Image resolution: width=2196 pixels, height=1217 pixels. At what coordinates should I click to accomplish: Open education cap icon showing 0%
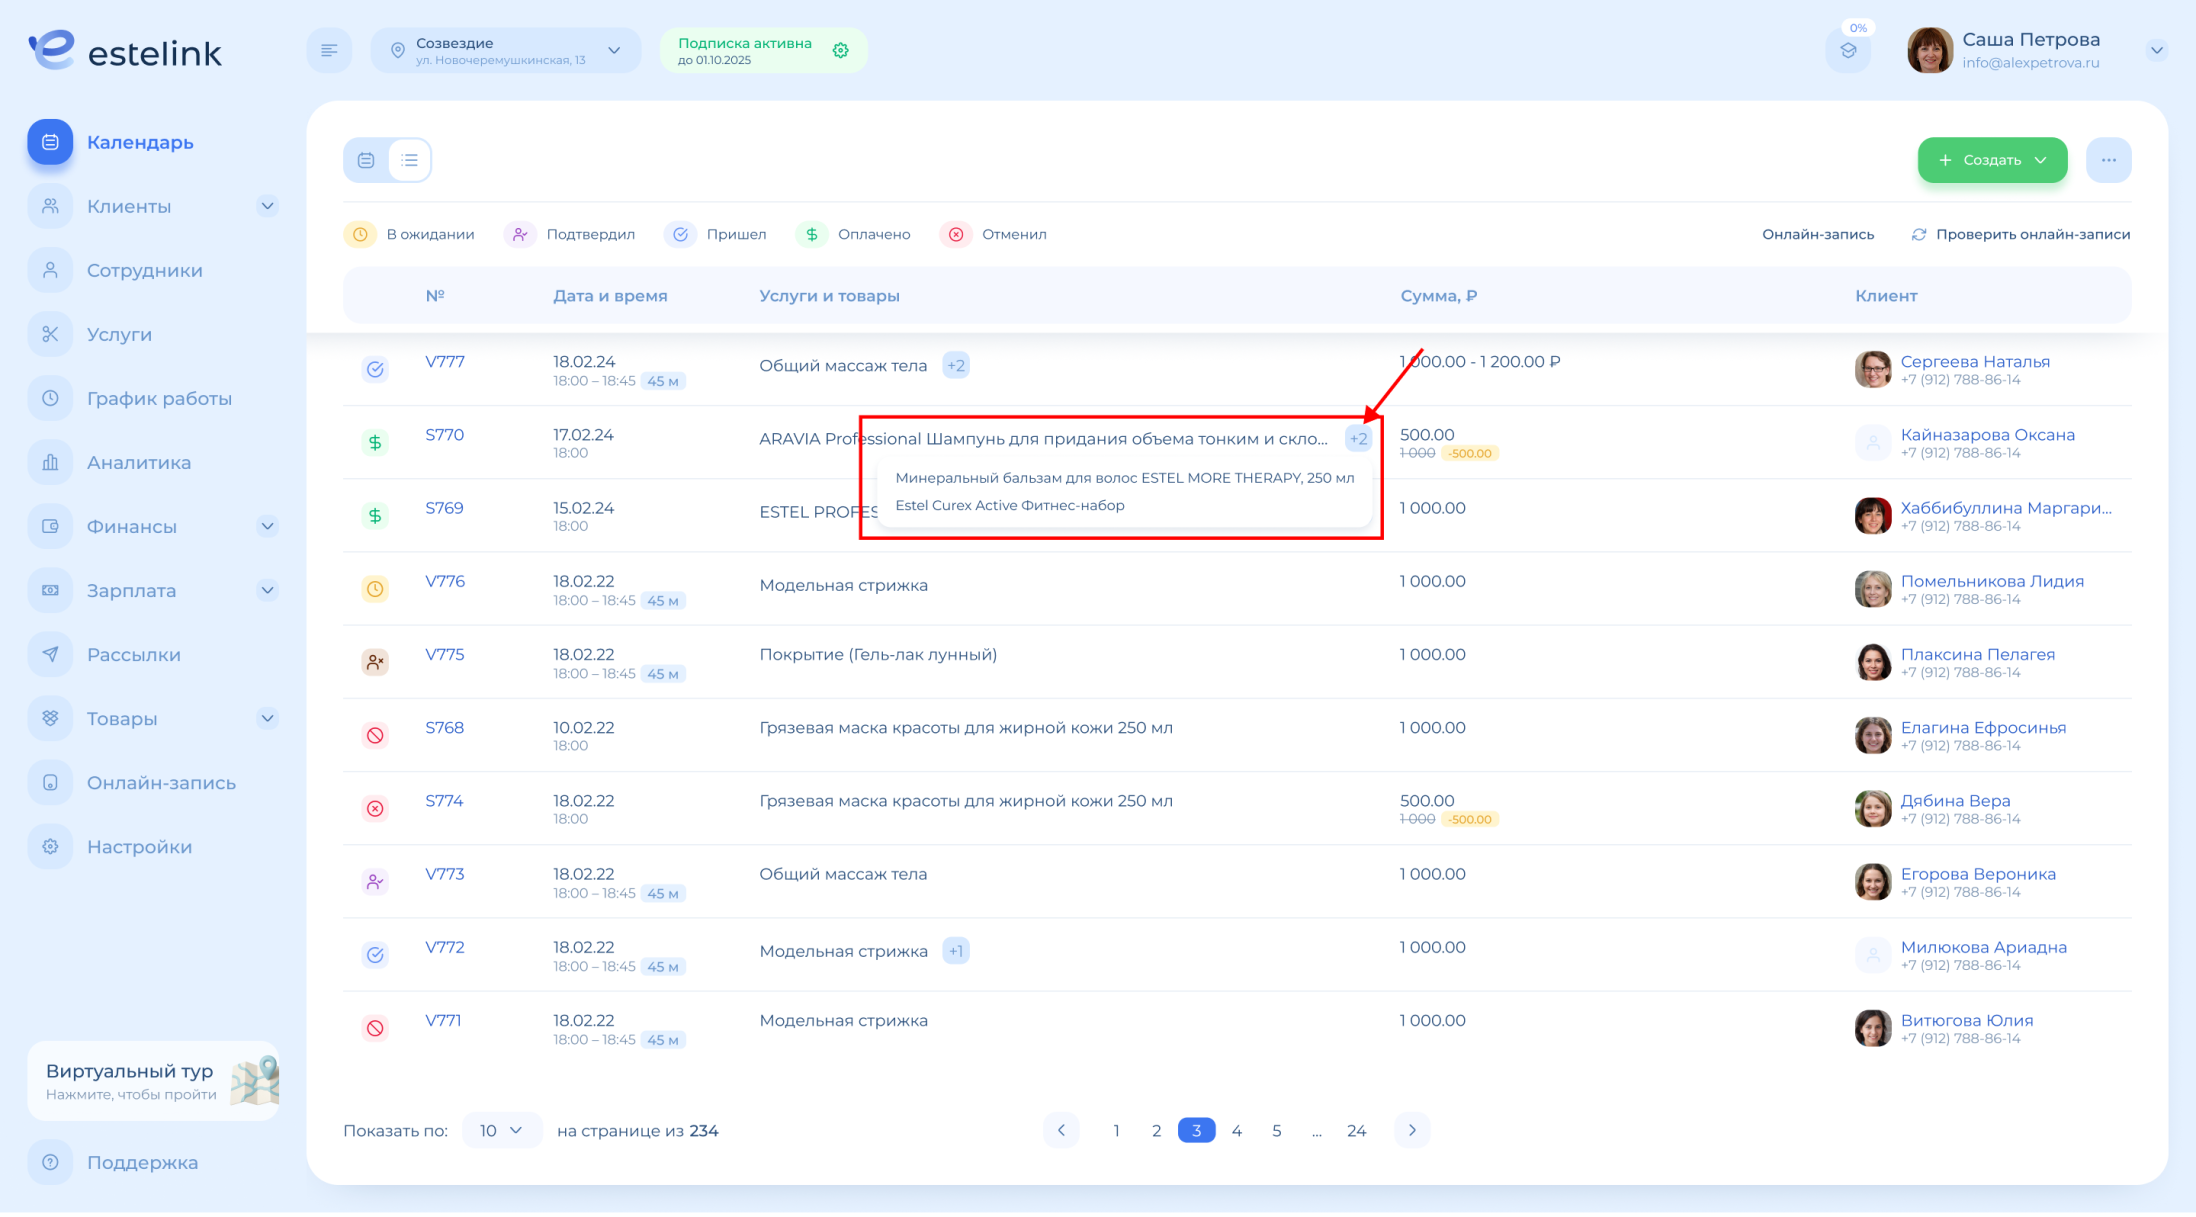pyautogui.click(x=1848, y=50)
